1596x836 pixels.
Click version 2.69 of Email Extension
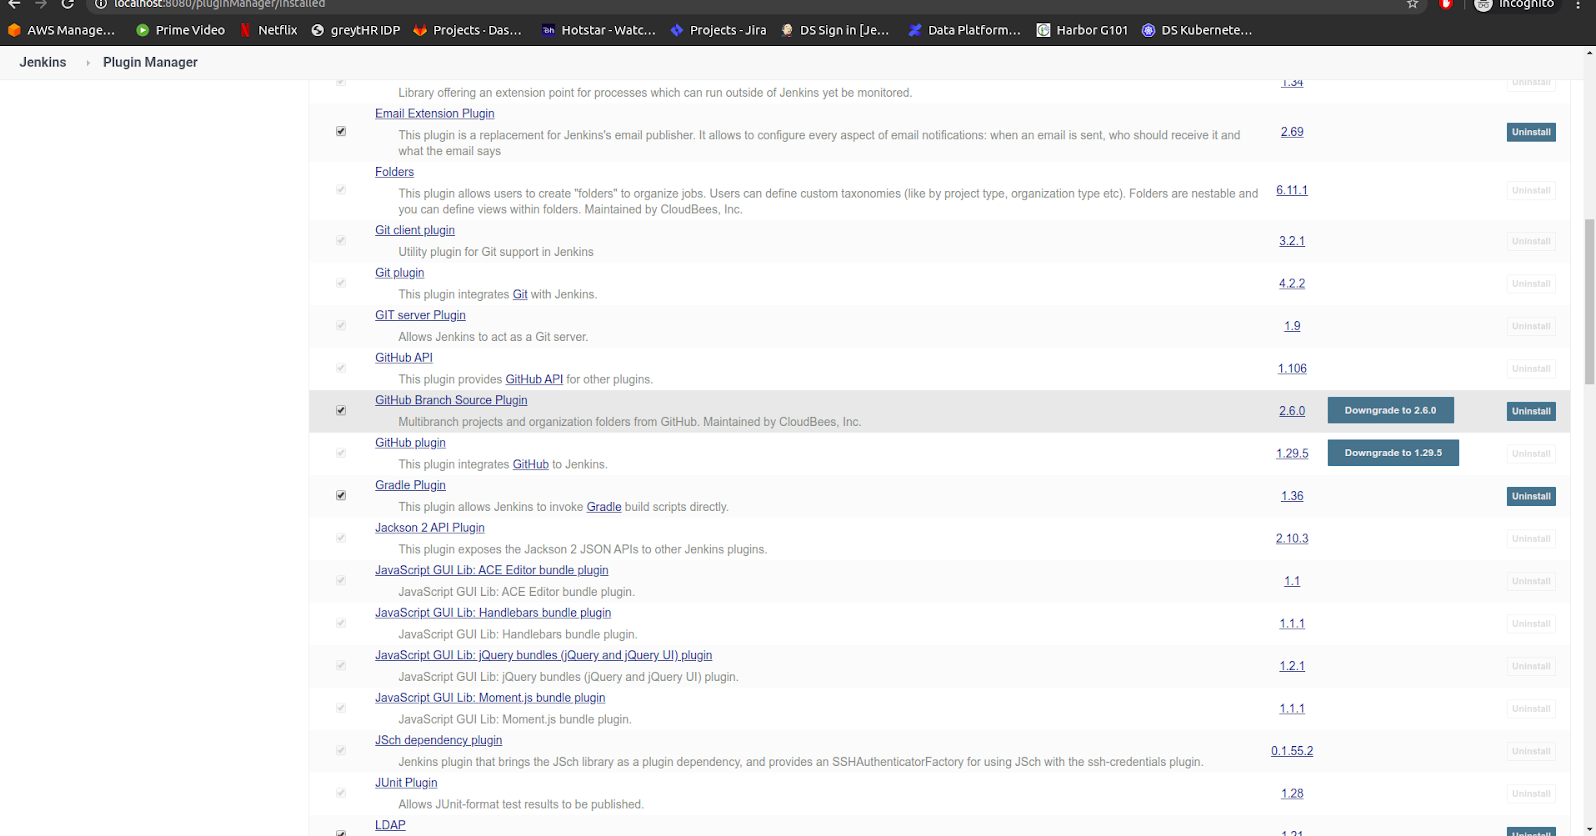pos(1292,131)
